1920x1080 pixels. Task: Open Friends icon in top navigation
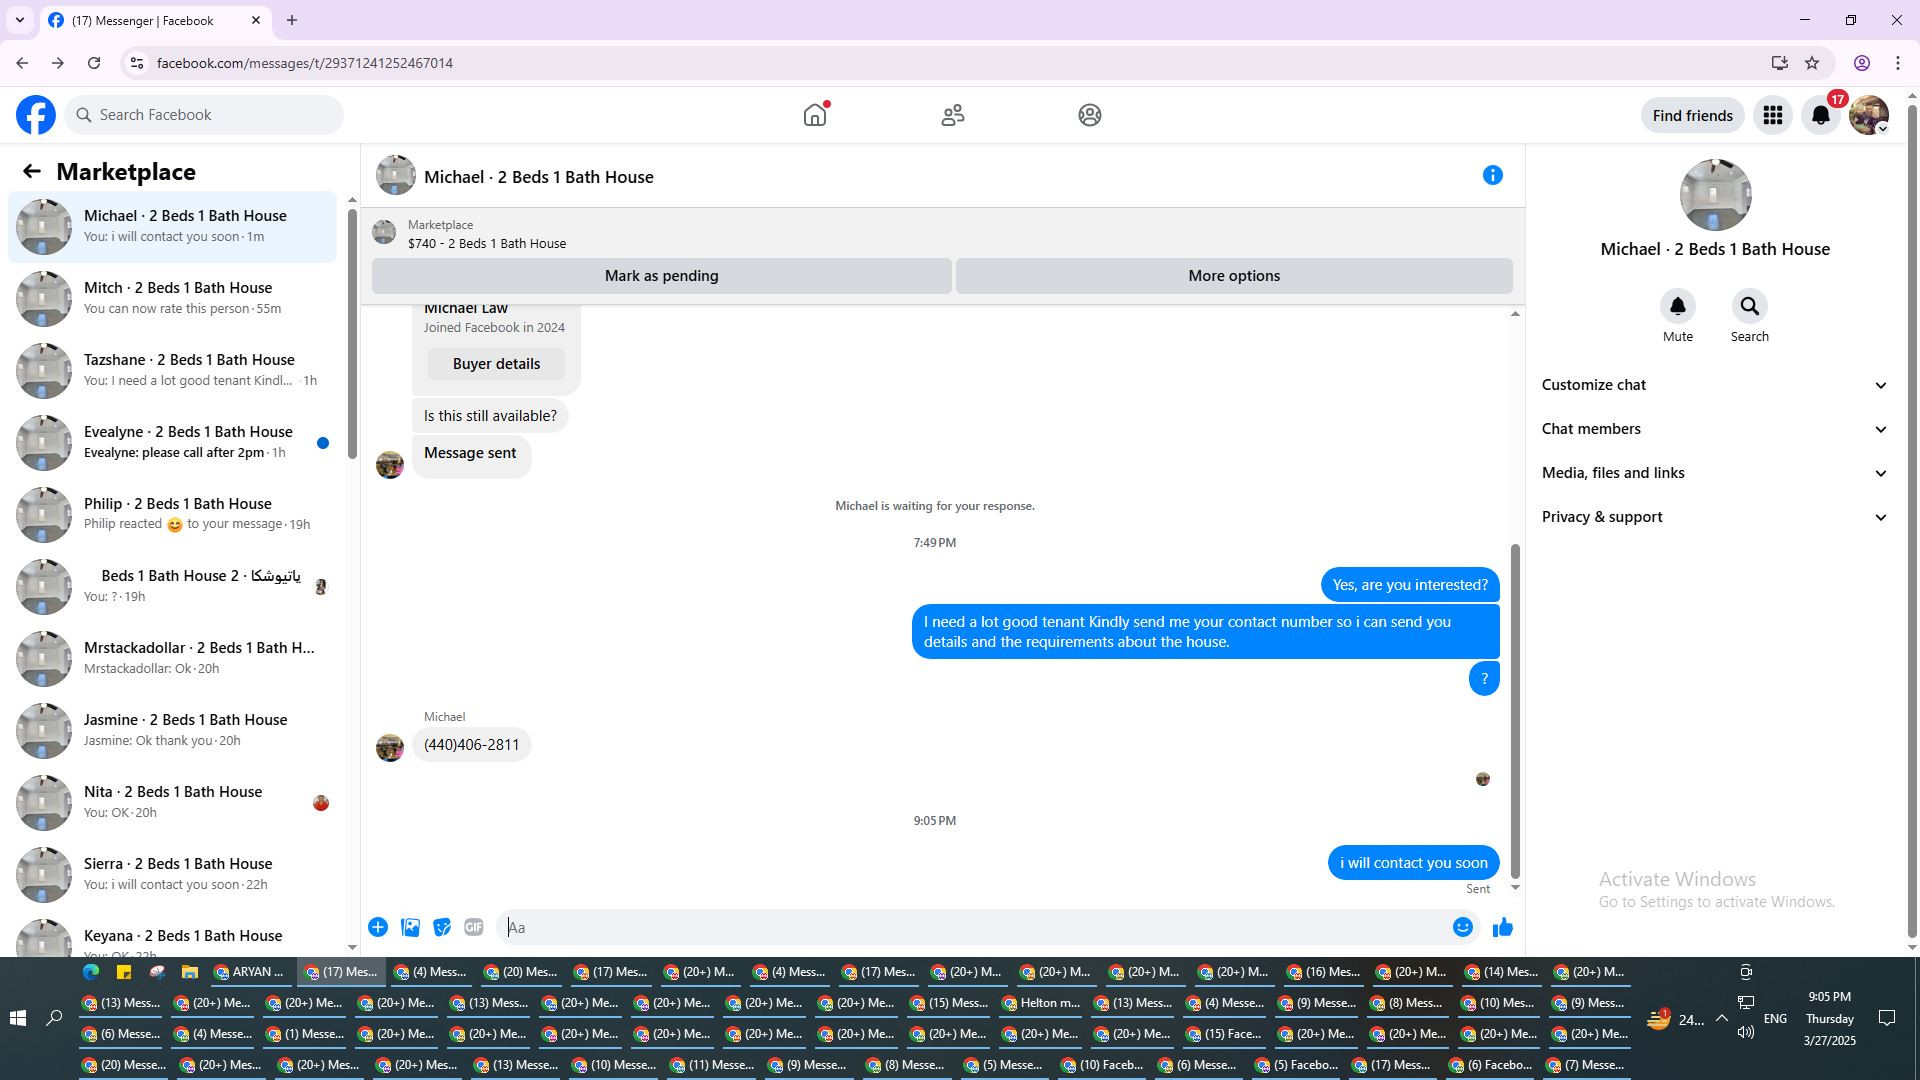pos(953,115)
